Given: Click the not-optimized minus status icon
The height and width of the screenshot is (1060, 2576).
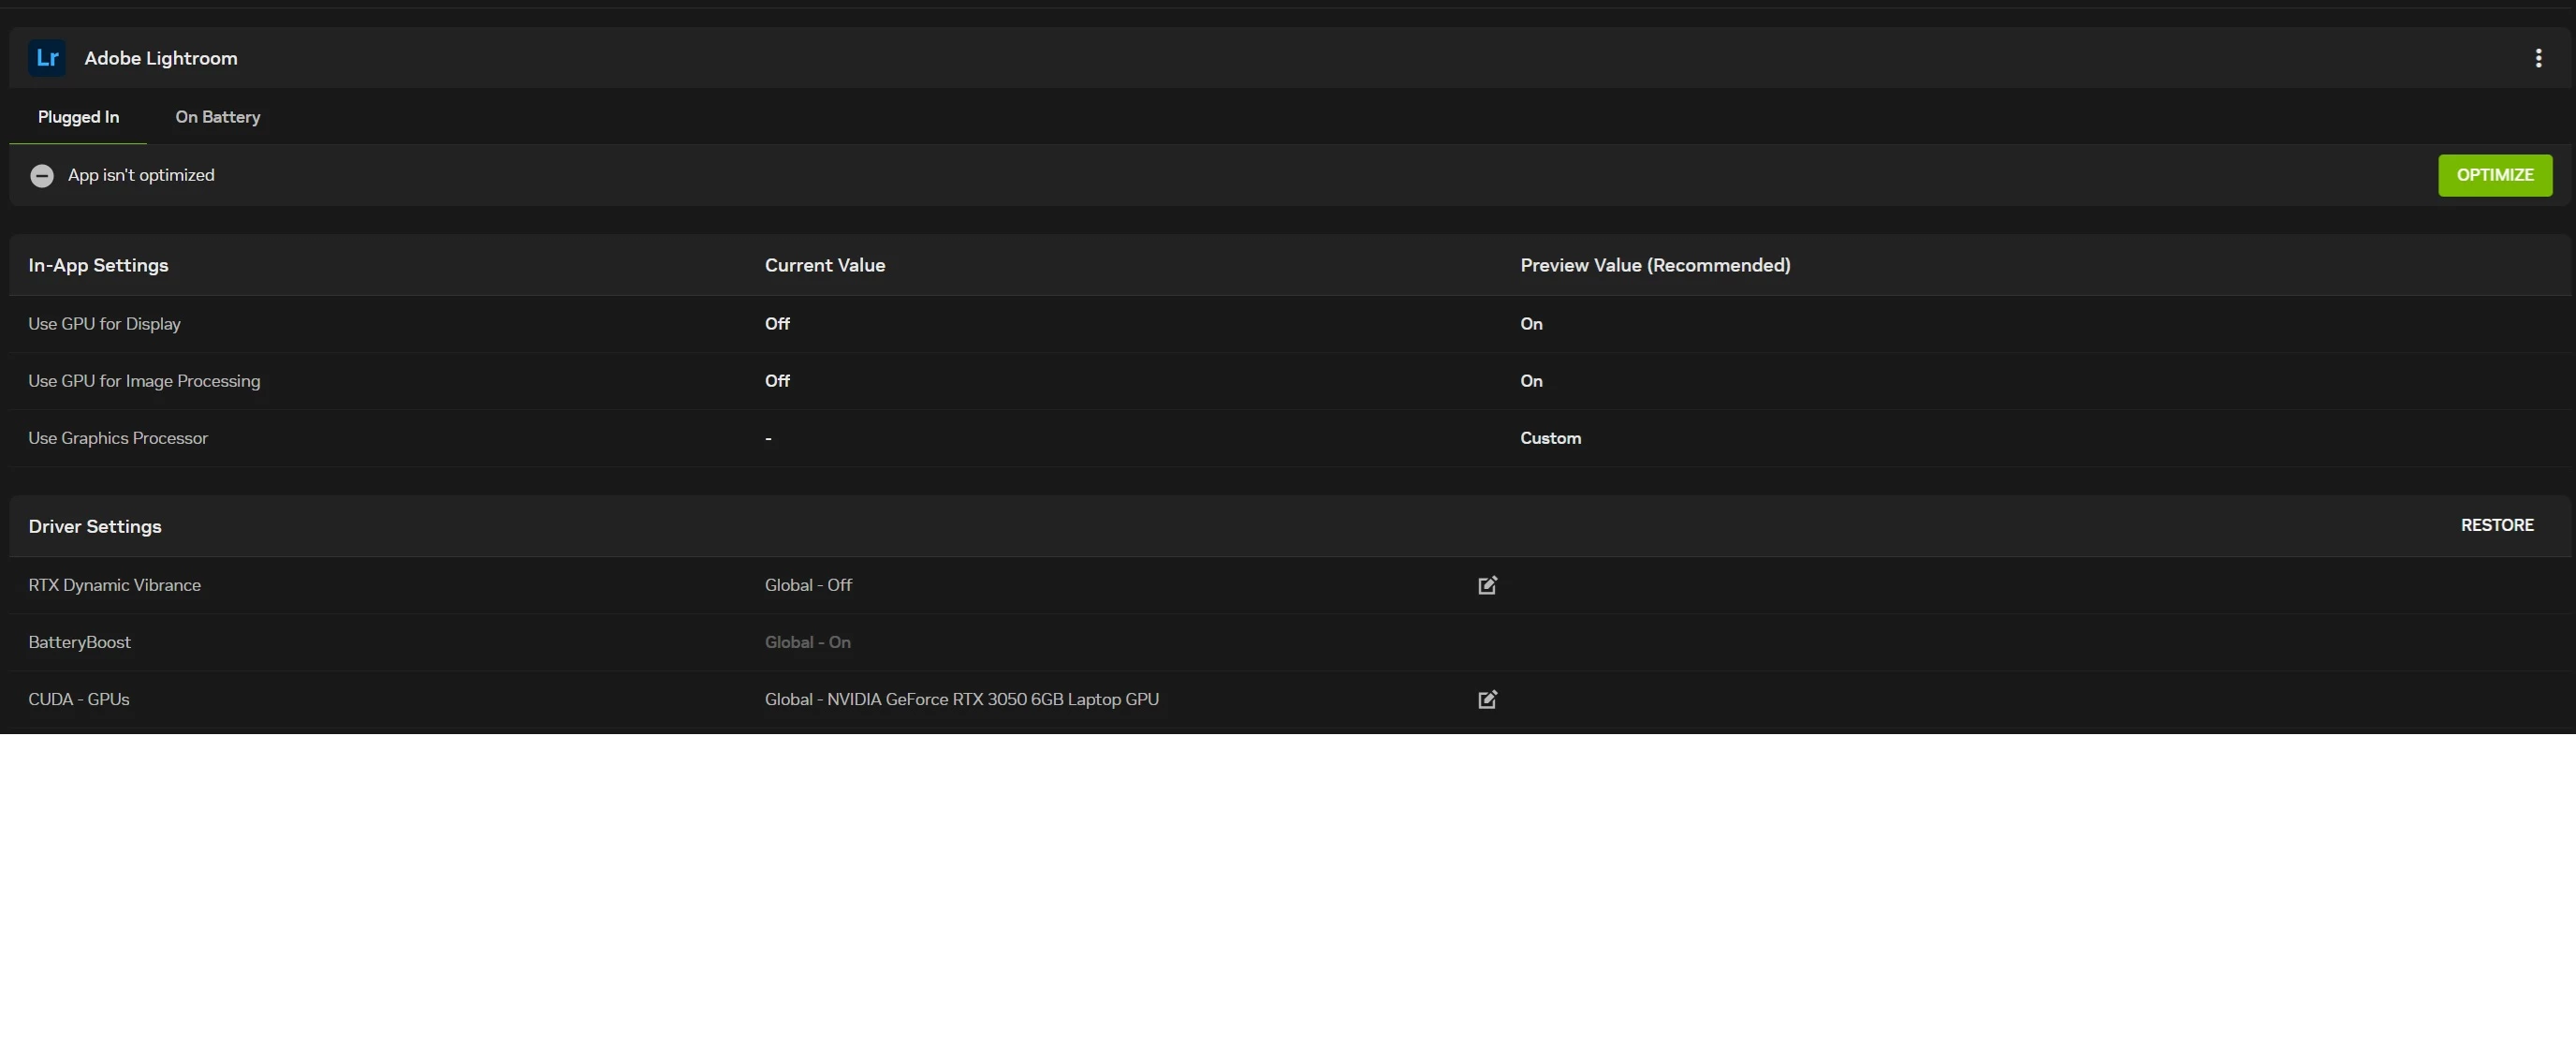Looking at the screenshot, I should [41, 176].
